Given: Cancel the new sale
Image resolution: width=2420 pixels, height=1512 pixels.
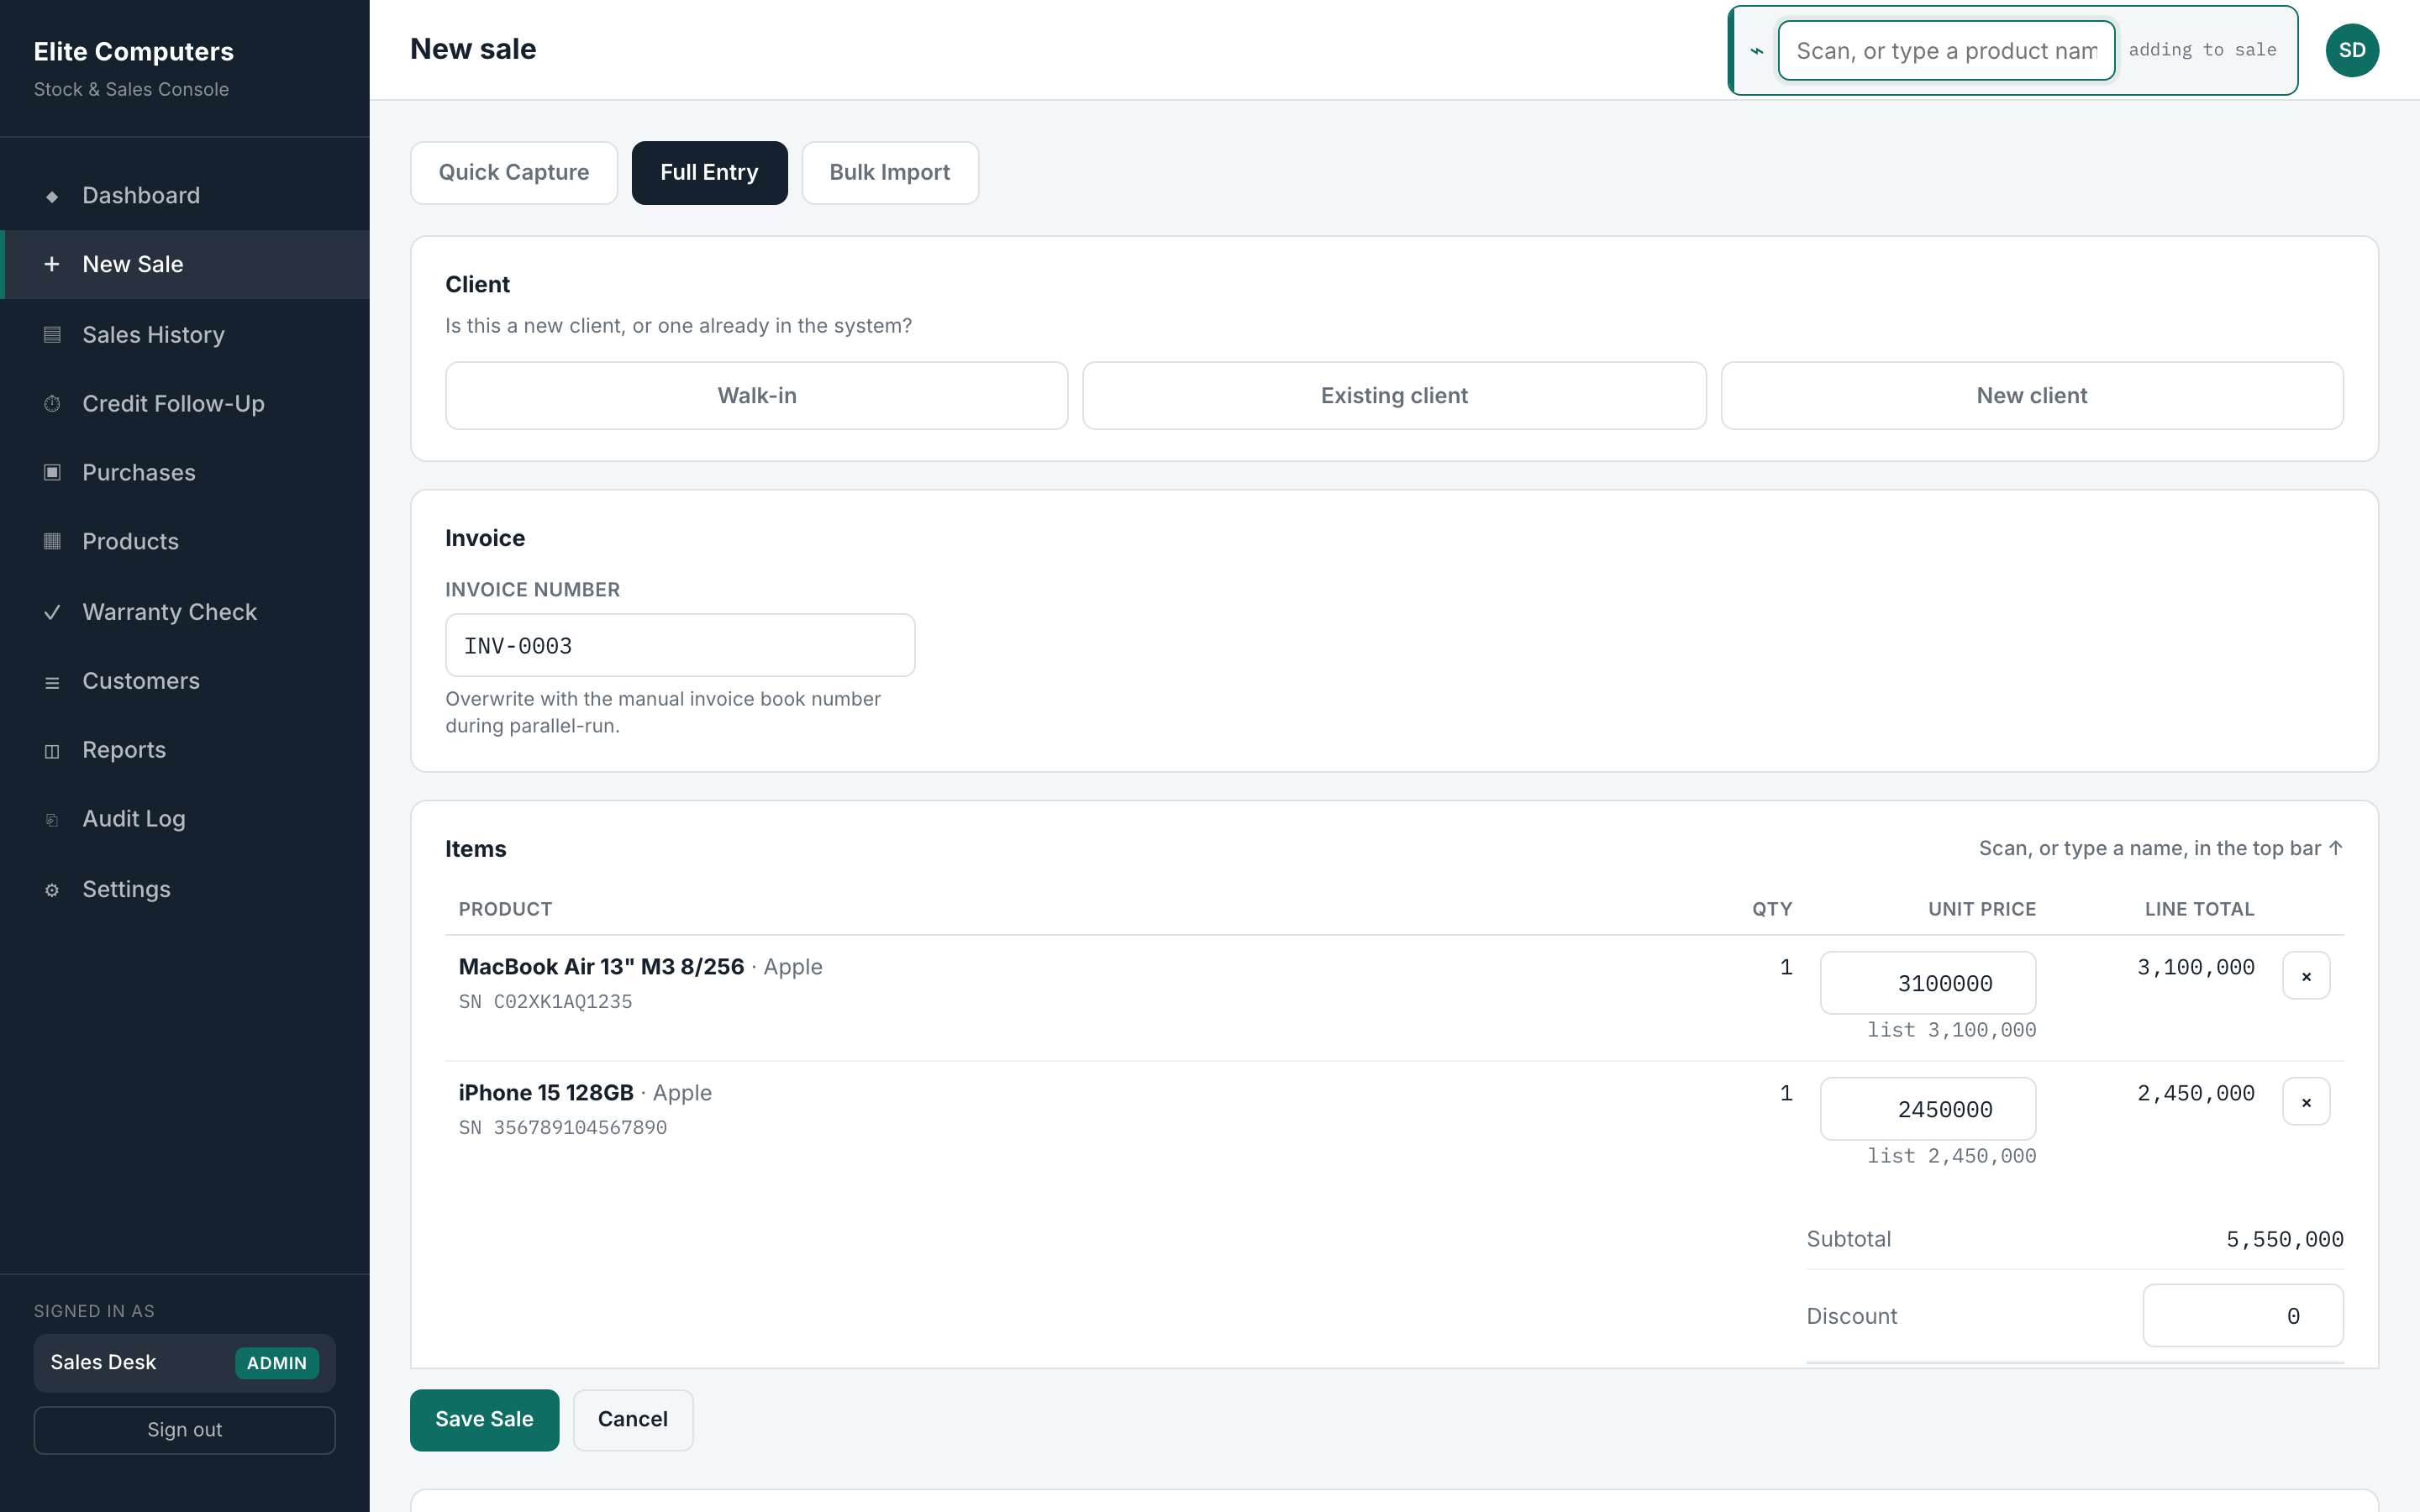Looking at the screenshot, I should click(633, 1419).
